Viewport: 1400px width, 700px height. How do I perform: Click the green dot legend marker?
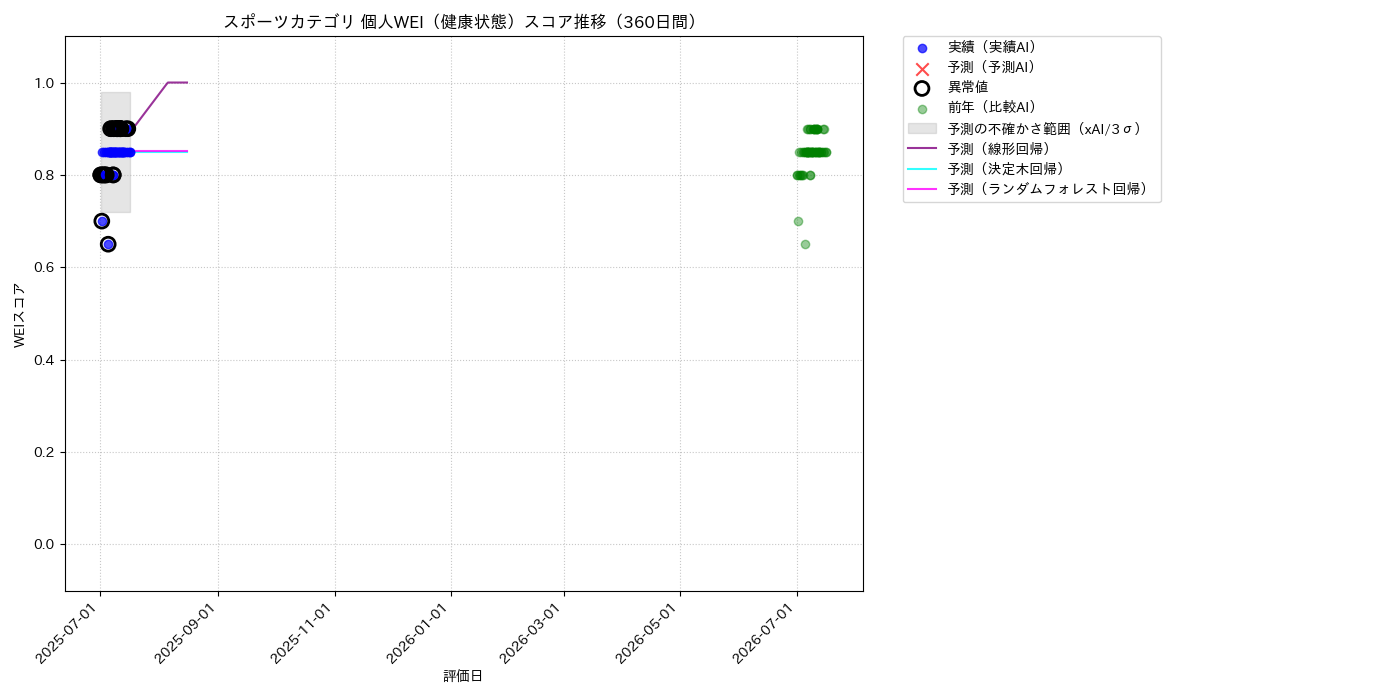pos(922,109)
